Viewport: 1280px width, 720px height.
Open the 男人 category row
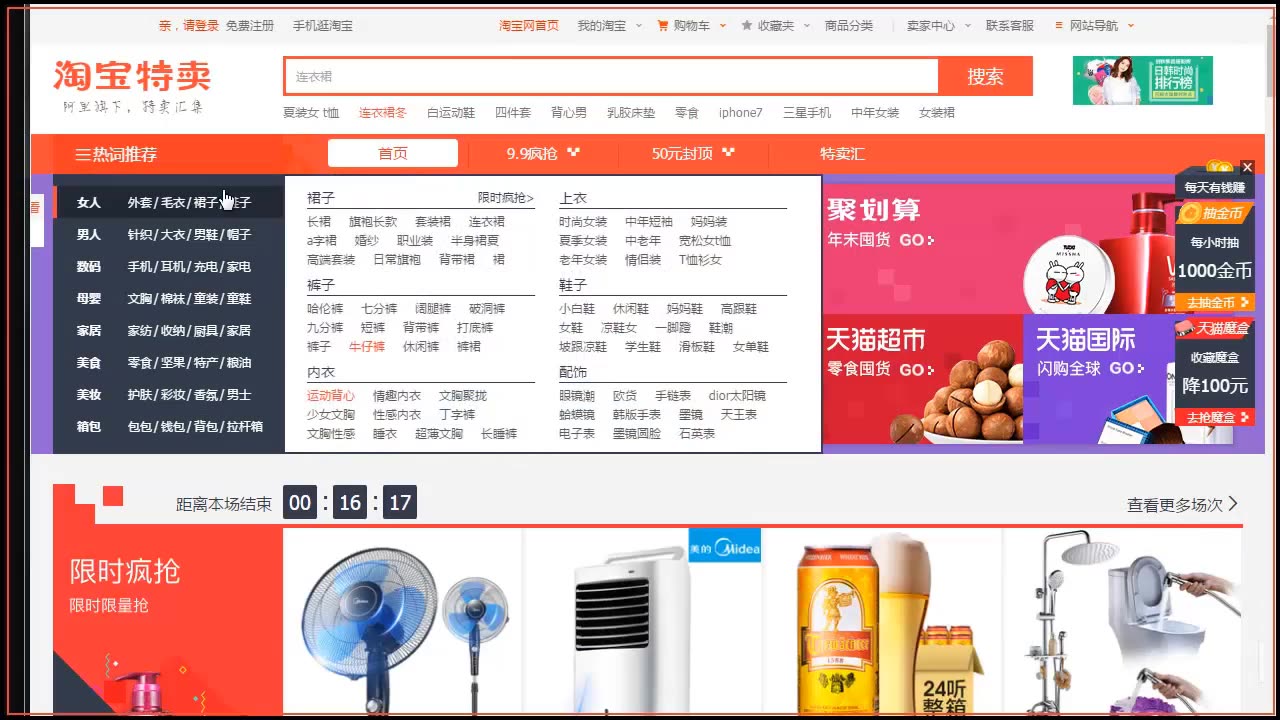point(169,234)
